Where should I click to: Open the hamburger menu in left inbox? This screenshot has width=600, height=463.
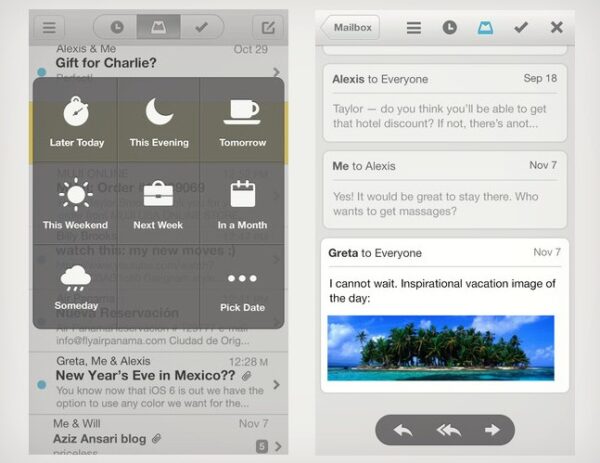(x=48, y=27)
